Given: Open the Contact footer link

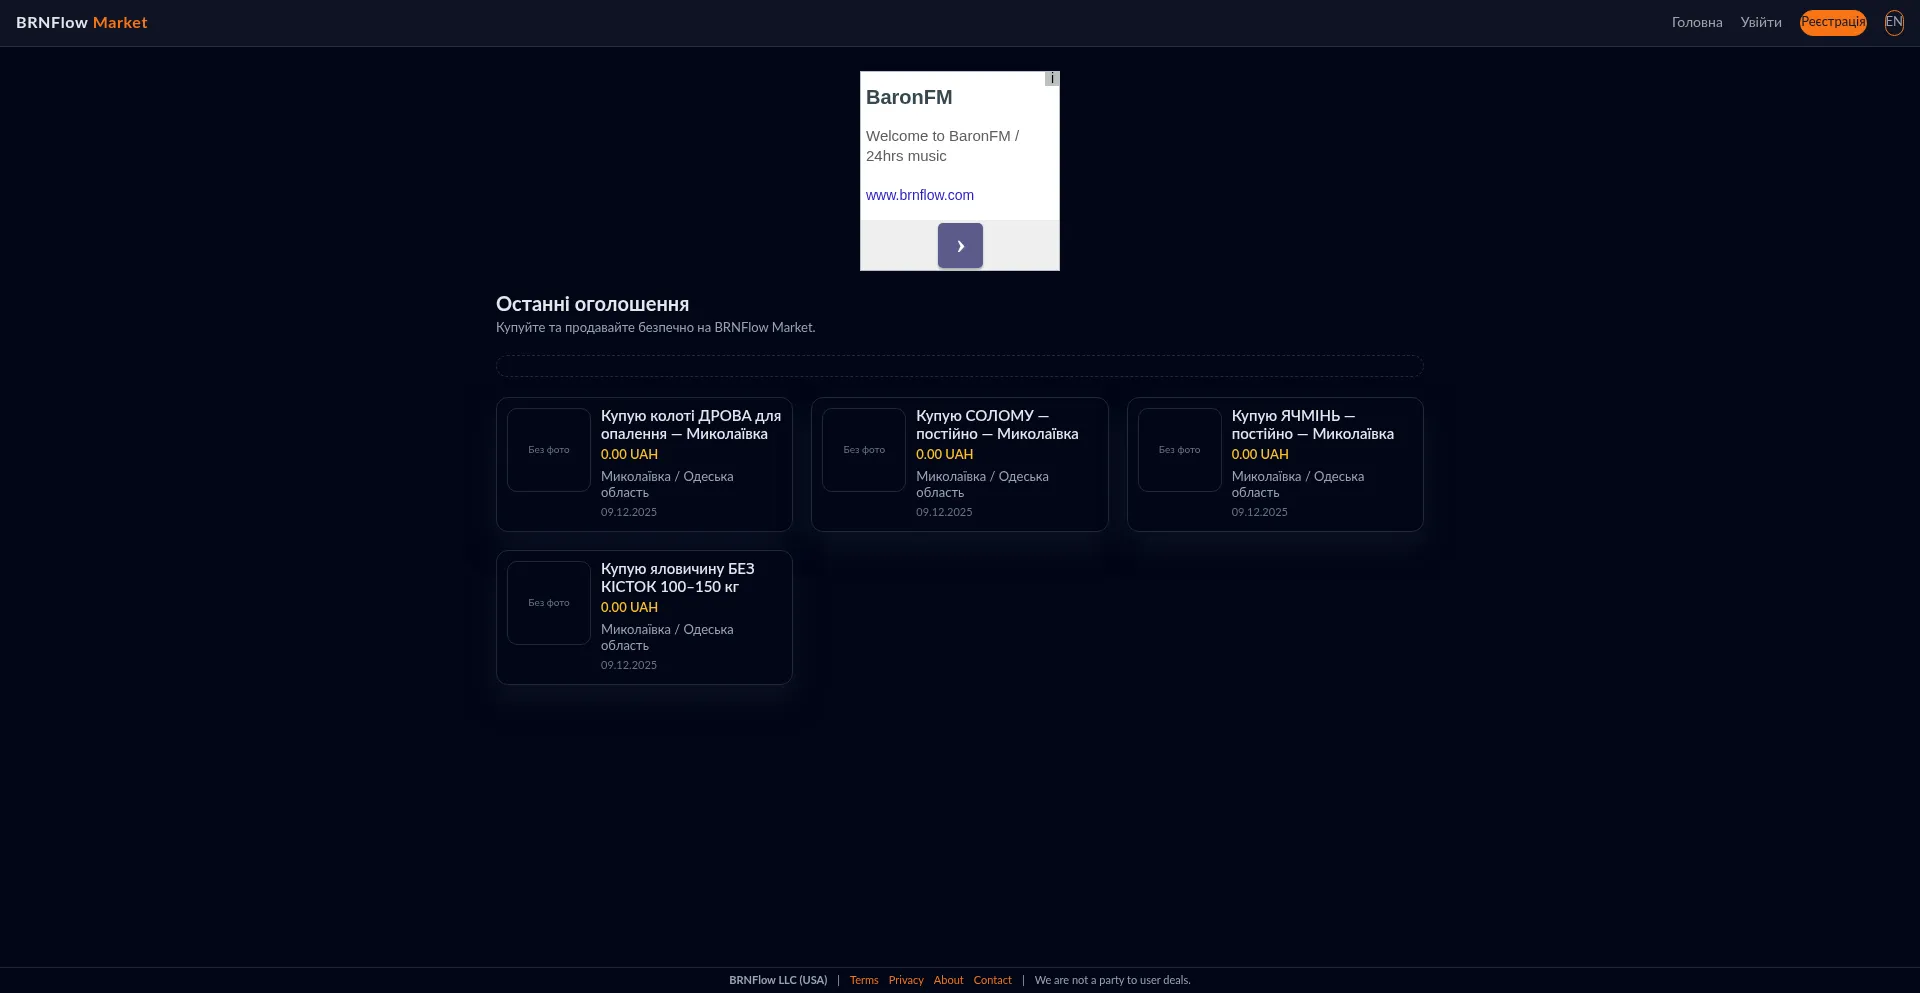Looking at the screenshot, I should click(x=992, y=980).
